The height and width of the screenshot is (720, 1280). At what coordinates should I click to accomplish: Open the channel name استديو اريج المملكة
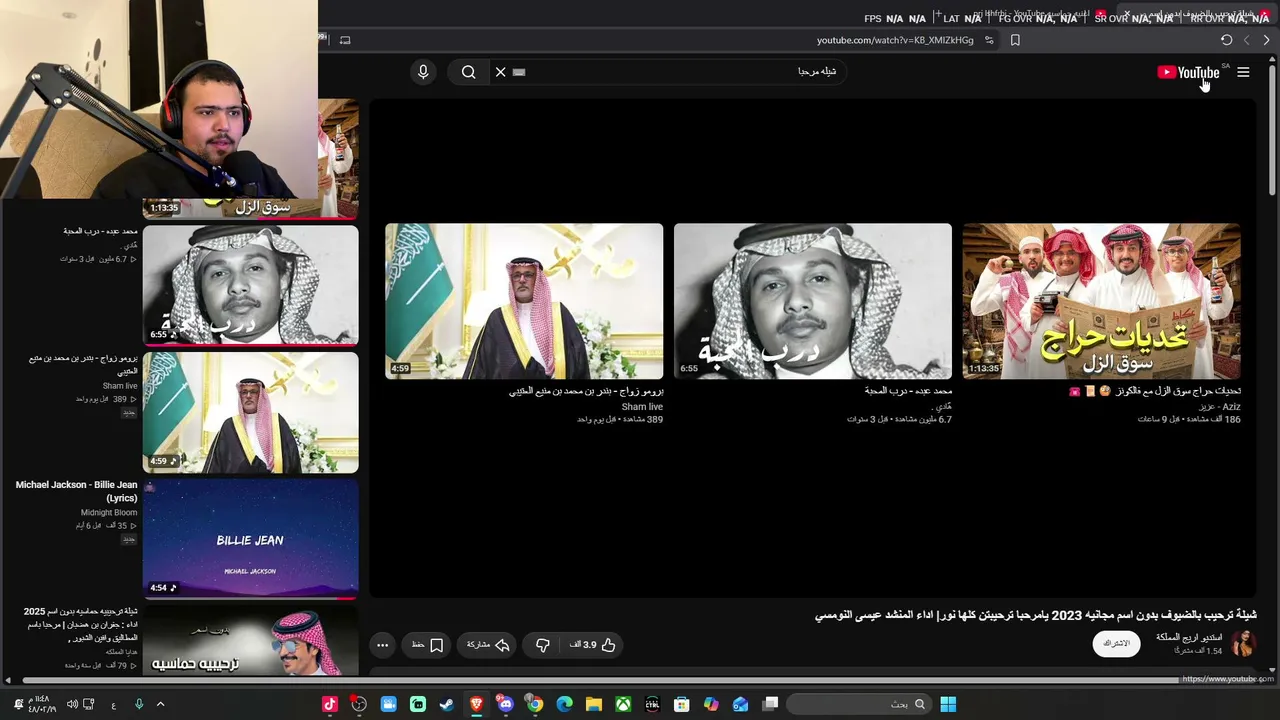coord(1189,637)
